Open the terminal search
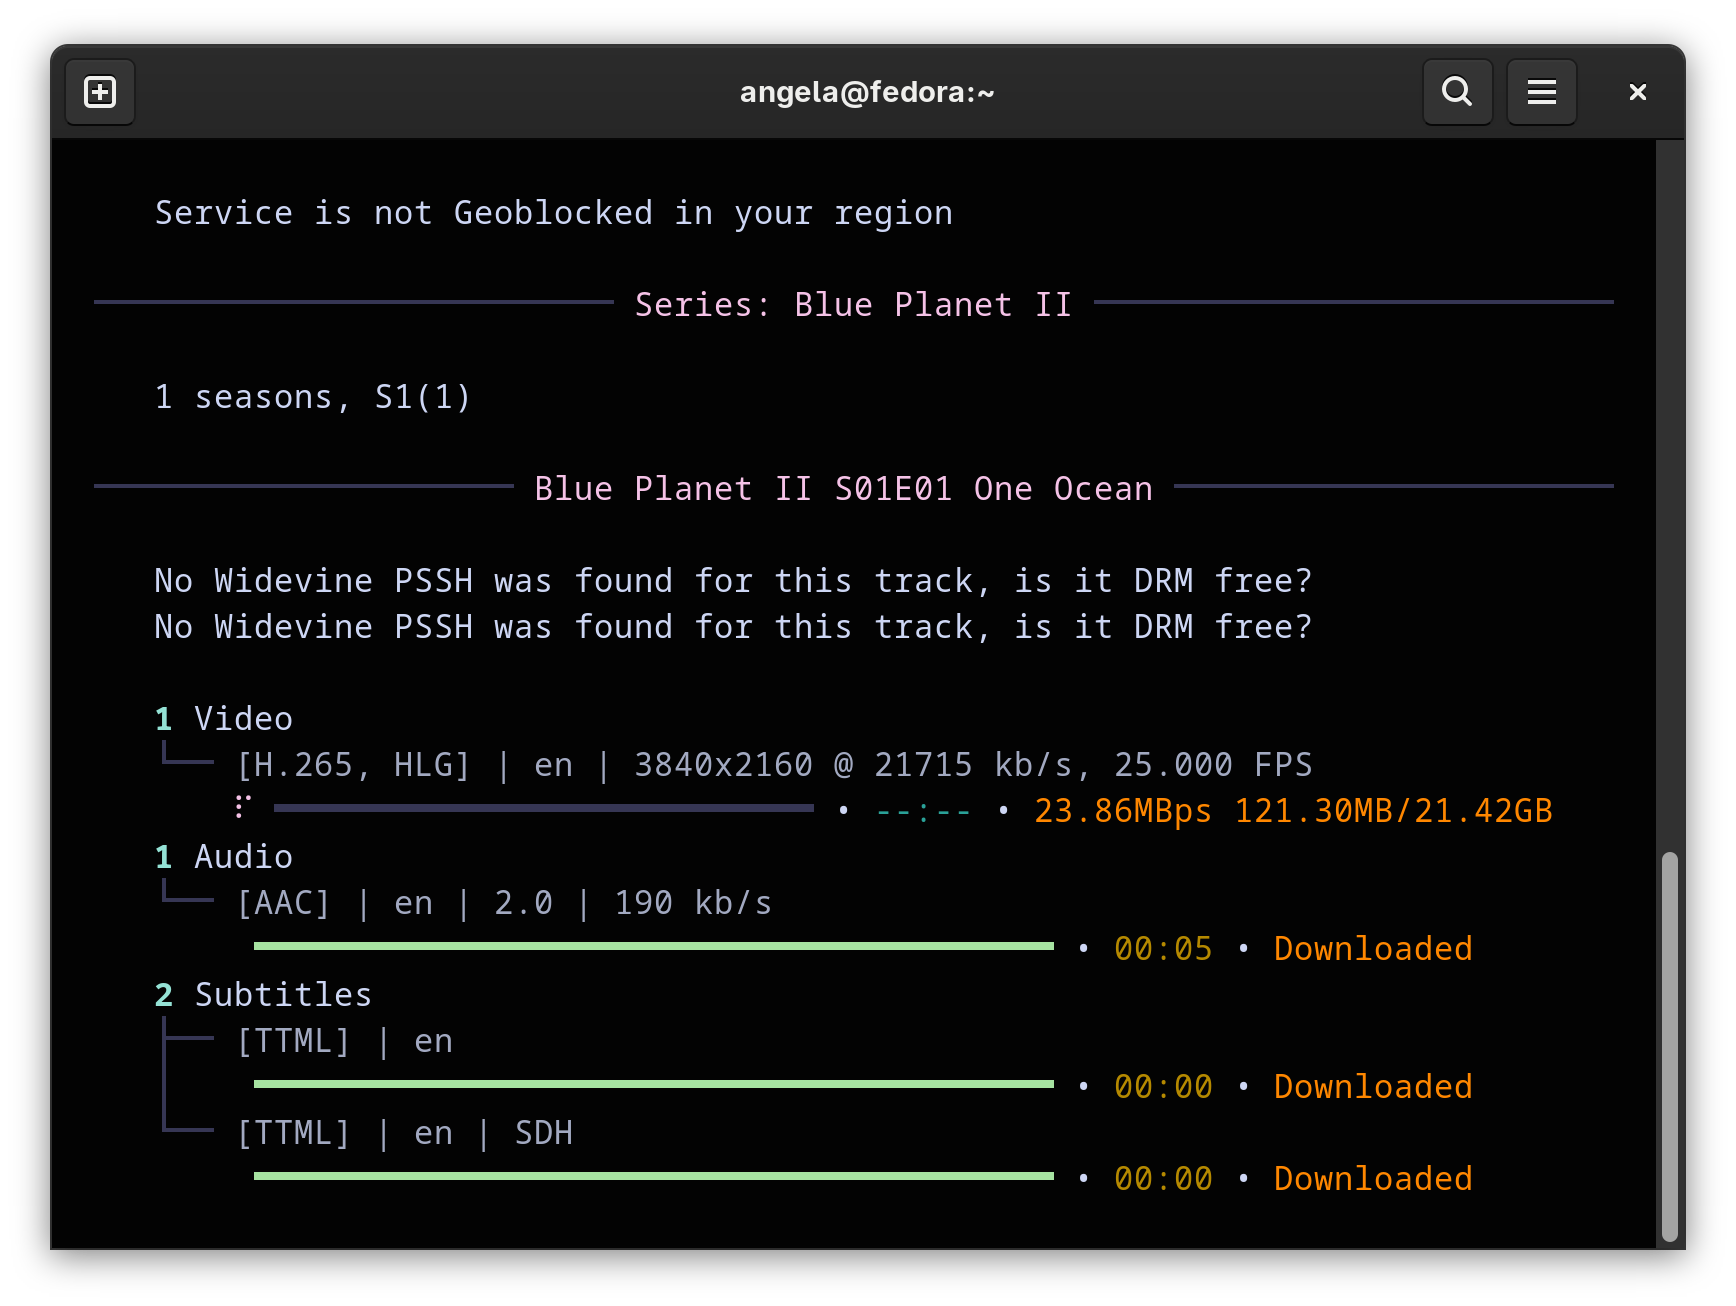Viewport: 1736px width, 1306px height. point(1457,92)
